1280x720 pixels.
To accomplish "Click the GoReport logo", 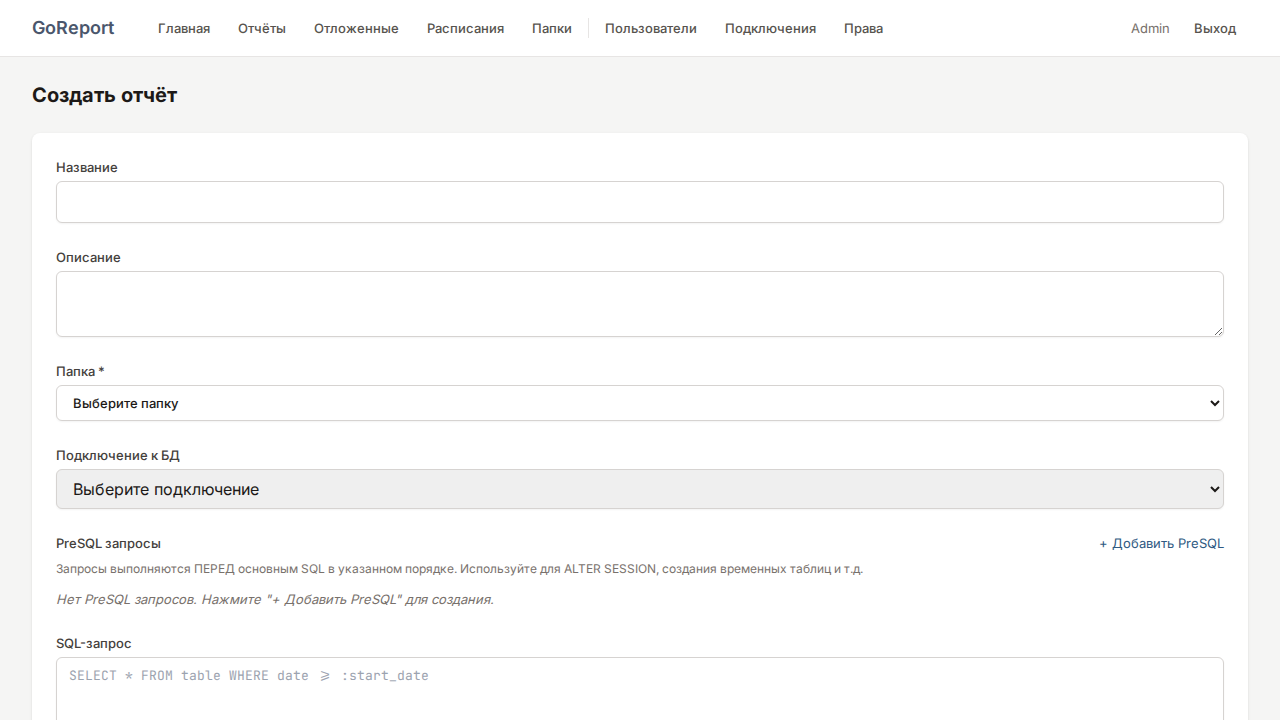I will [x=73, y=28].
